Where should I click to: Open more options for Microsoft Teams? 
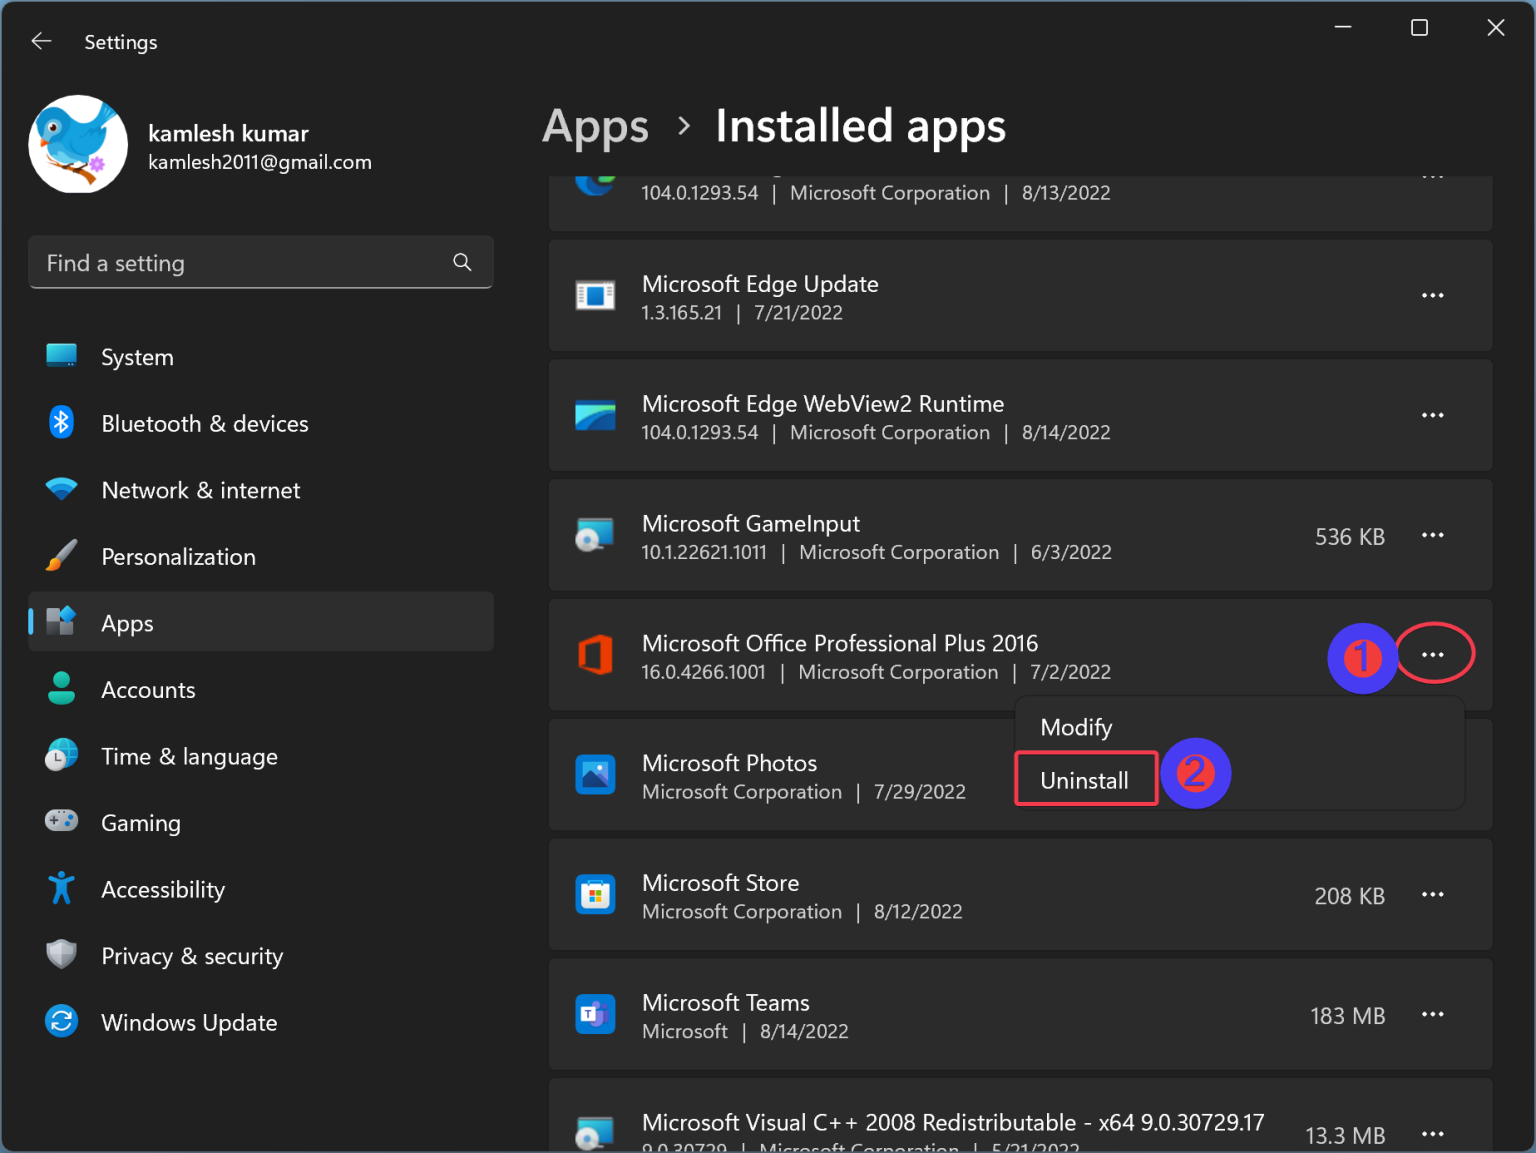(1432, 1014)
